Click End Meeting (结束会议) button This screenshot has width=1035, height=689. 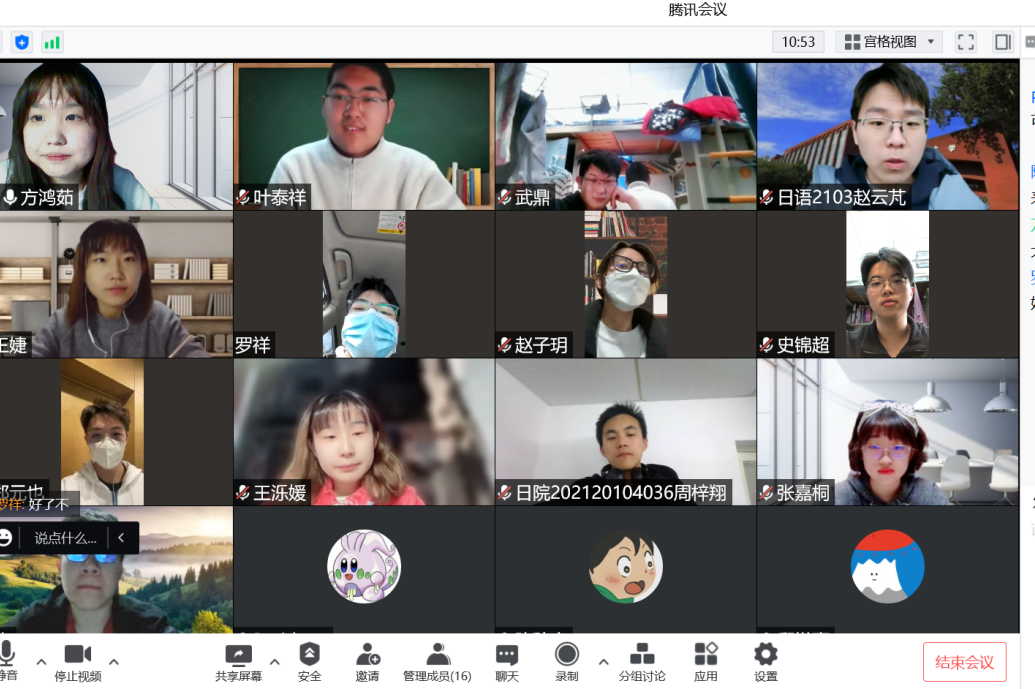pyautogui.click(x=964, y=662)
